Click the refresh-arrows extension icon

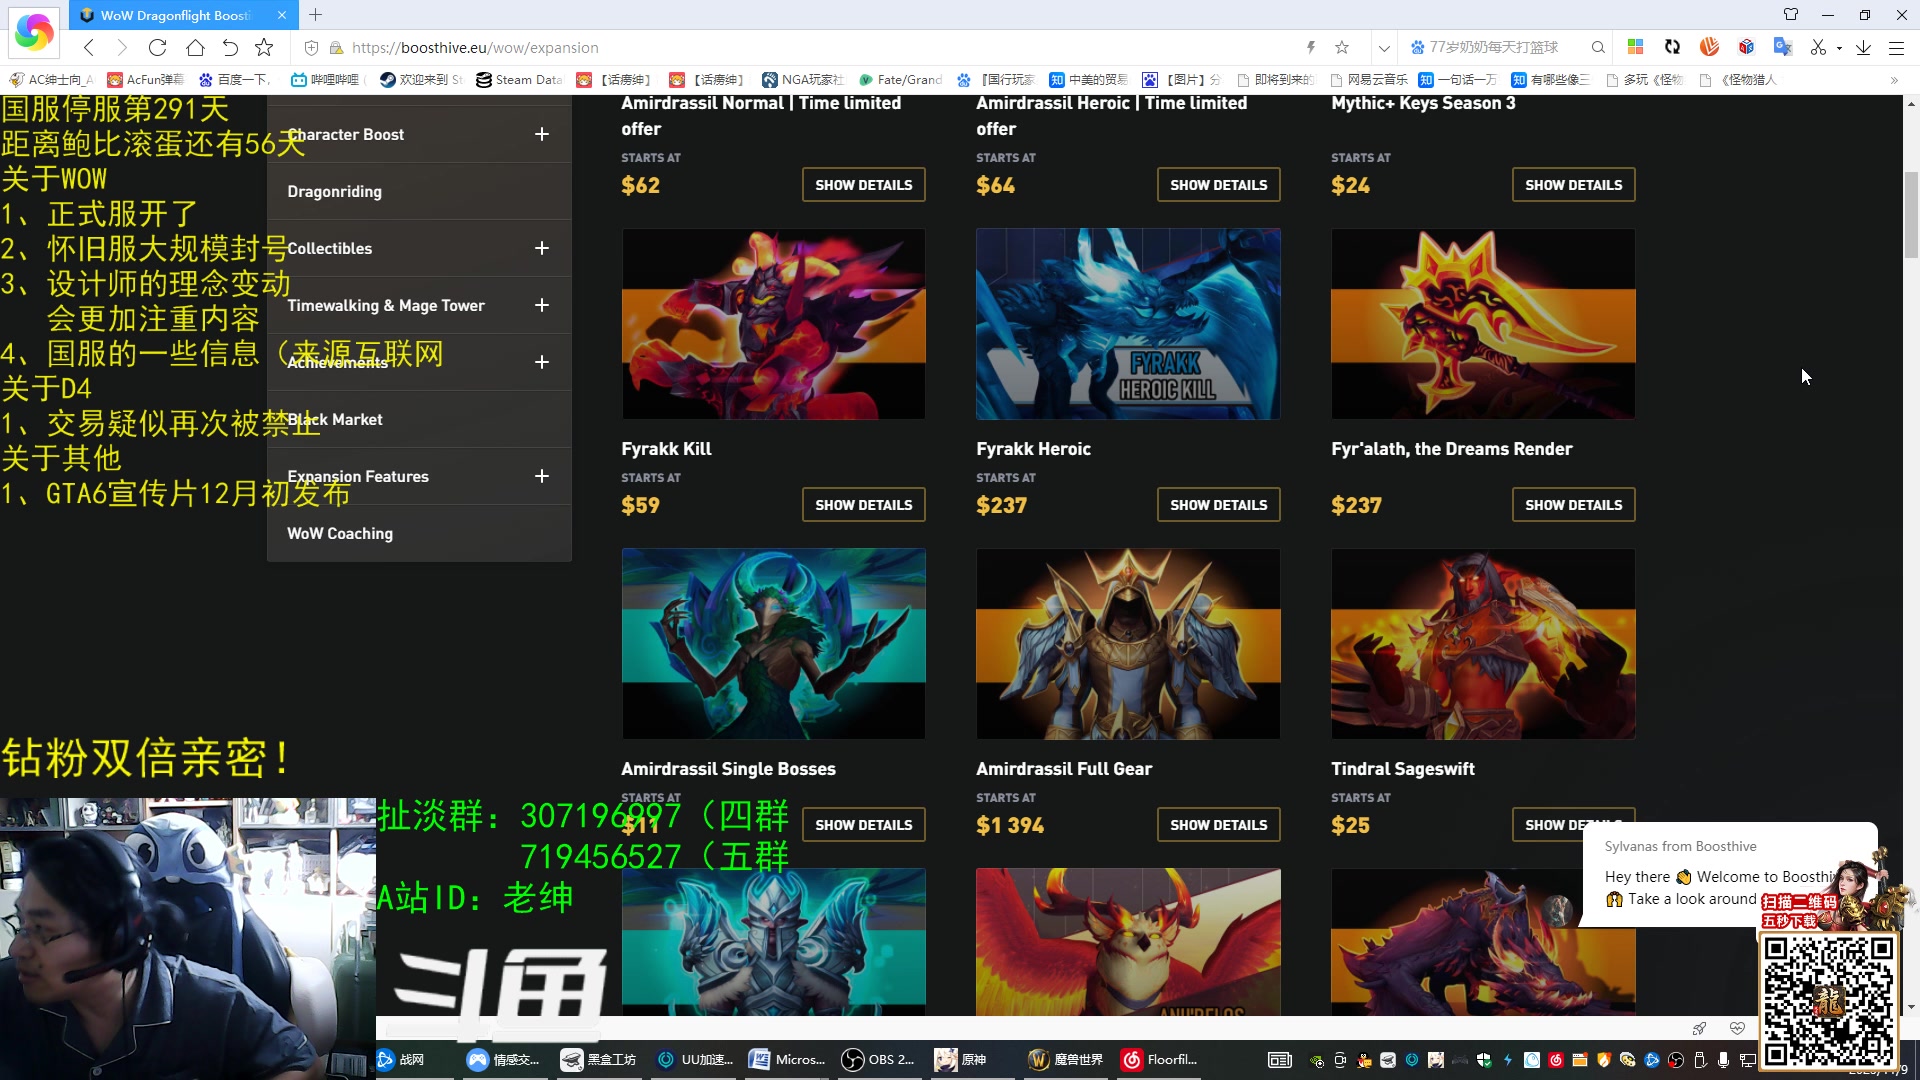tap(1672, 47)
